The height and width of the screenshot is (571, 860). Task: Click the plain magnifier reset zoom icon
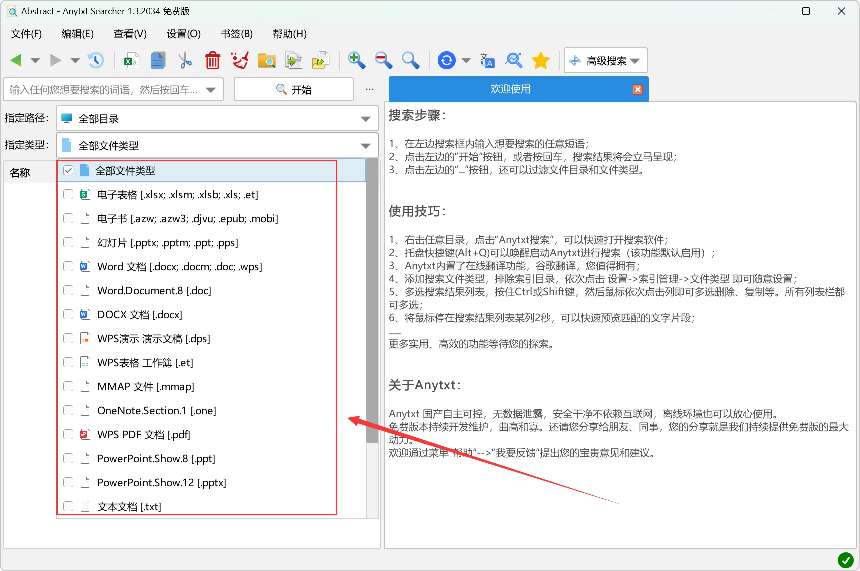tap(410, 60)
